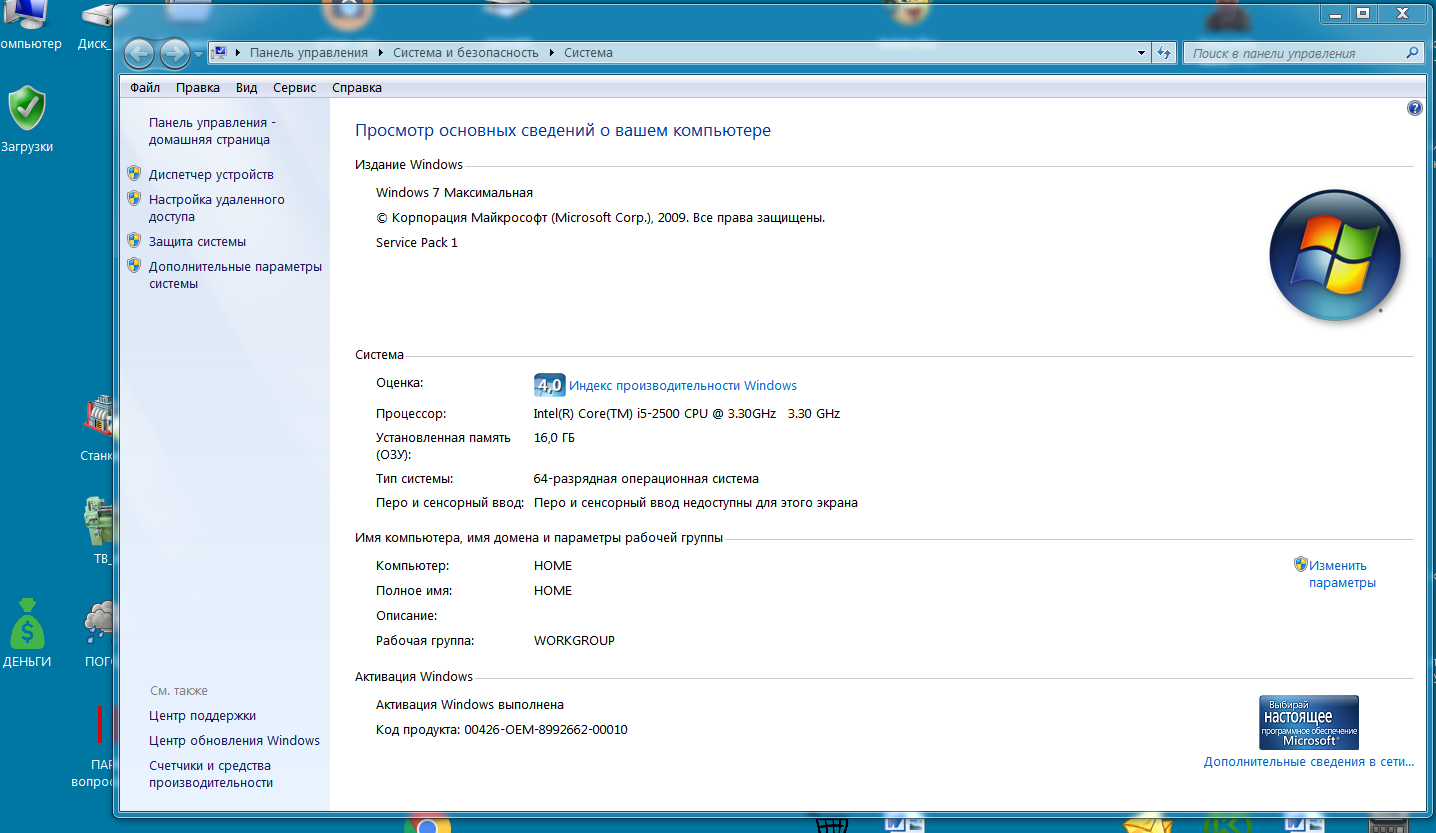The height and width of the screenshot is (833, 1436).
Task: Maximize the System window
Action: point(1362,13)
